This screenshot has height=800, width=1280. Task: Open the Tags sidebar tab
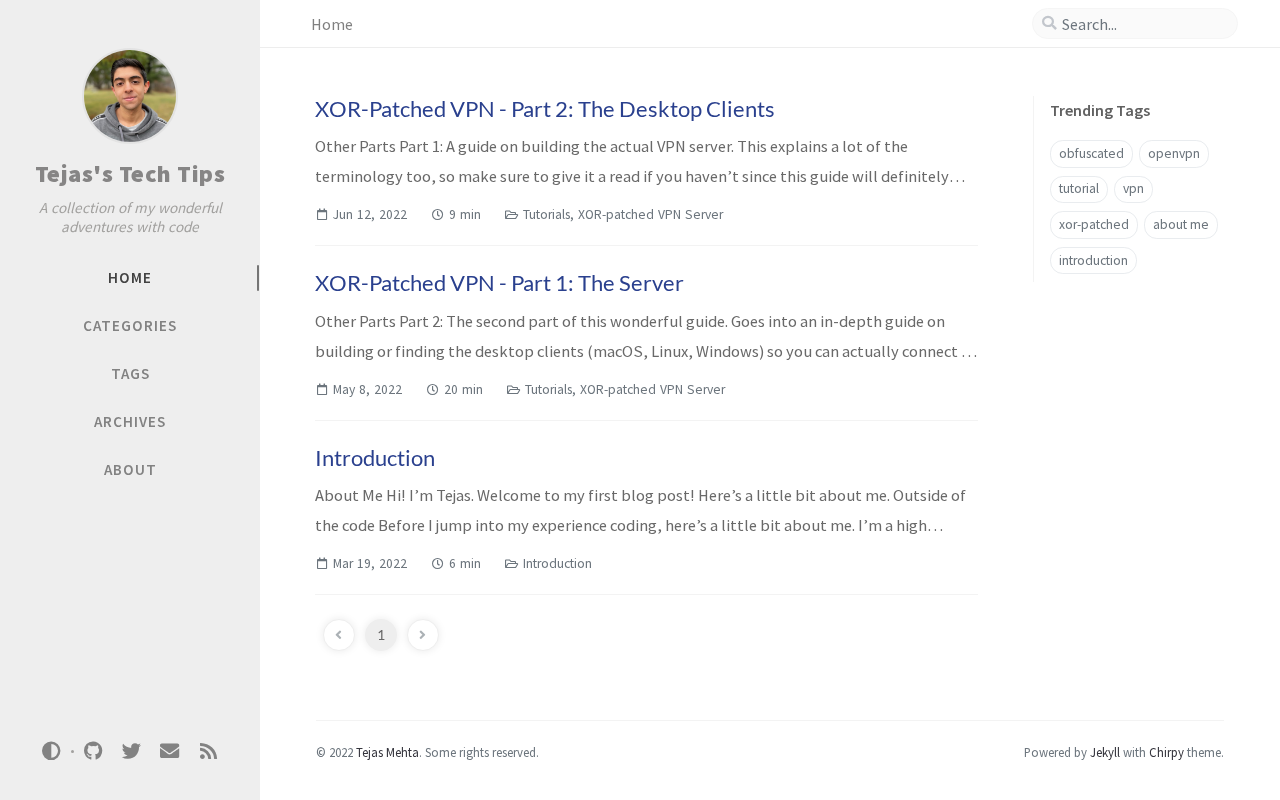point(130,374)
